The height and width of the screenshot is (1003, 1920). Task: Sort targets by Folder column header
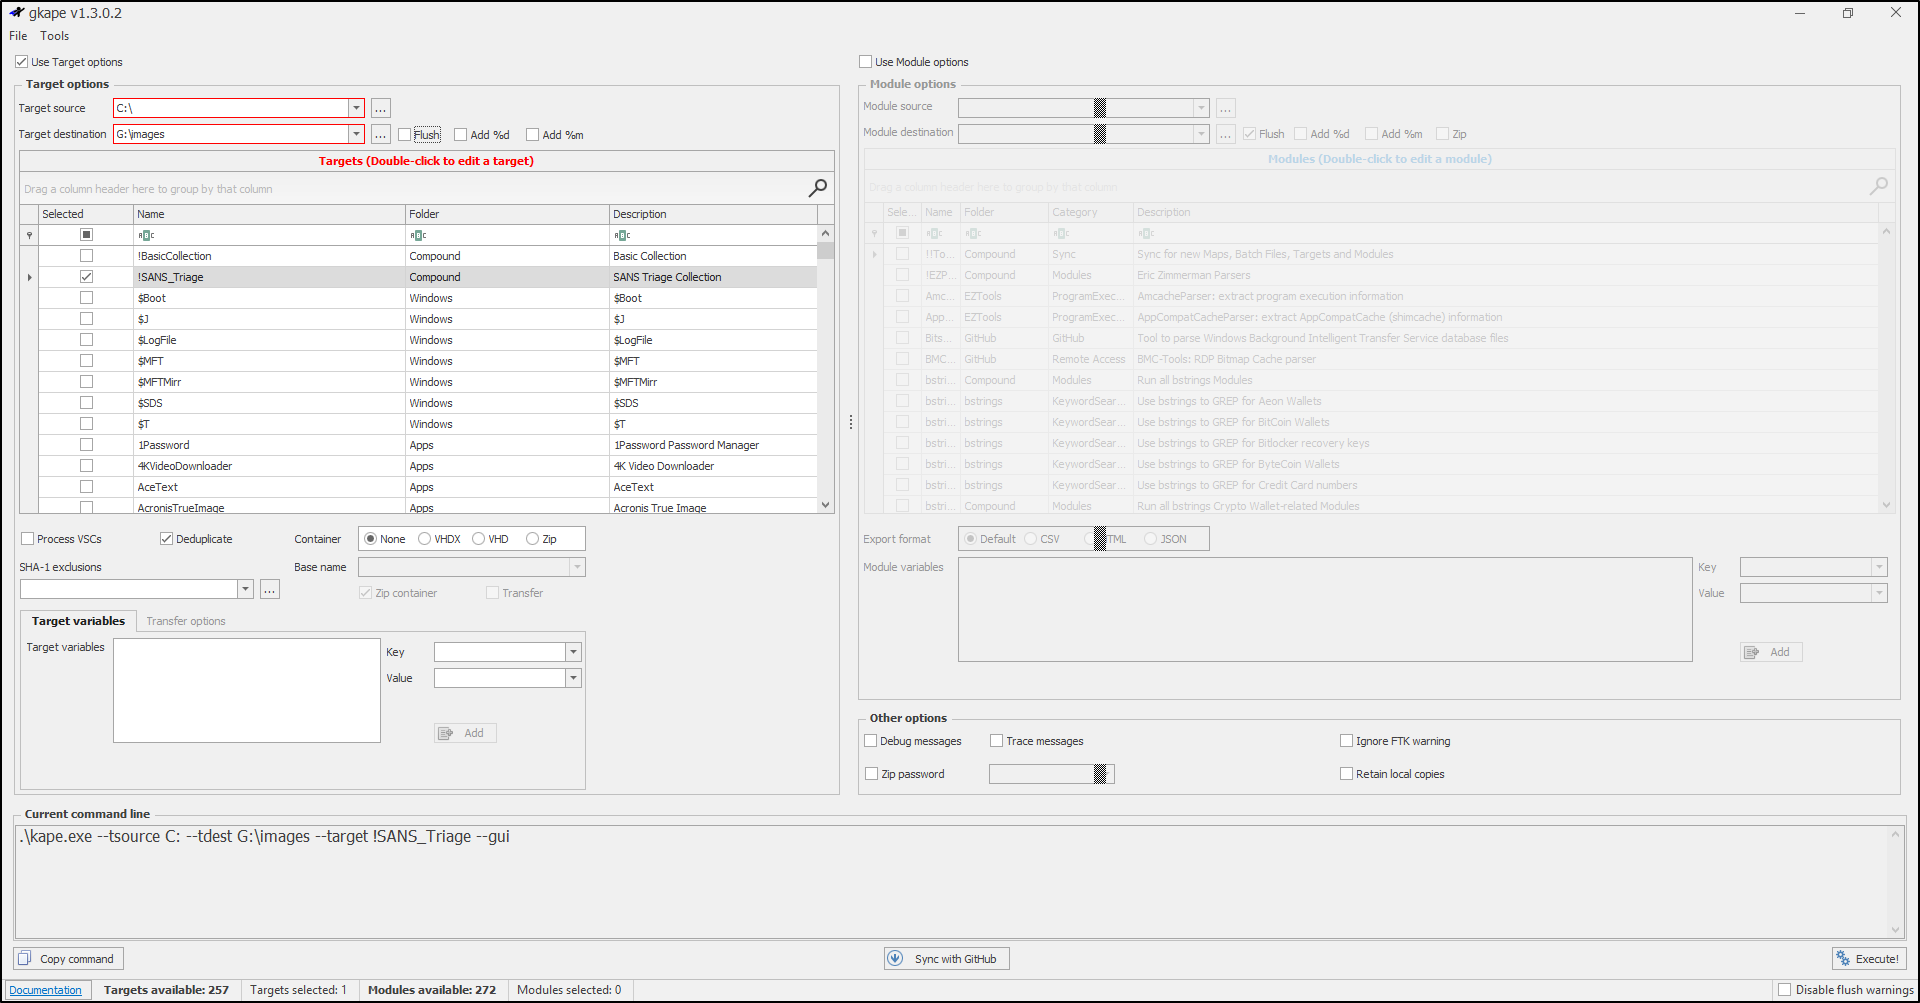pyautogui.click(x=507, y=214)
